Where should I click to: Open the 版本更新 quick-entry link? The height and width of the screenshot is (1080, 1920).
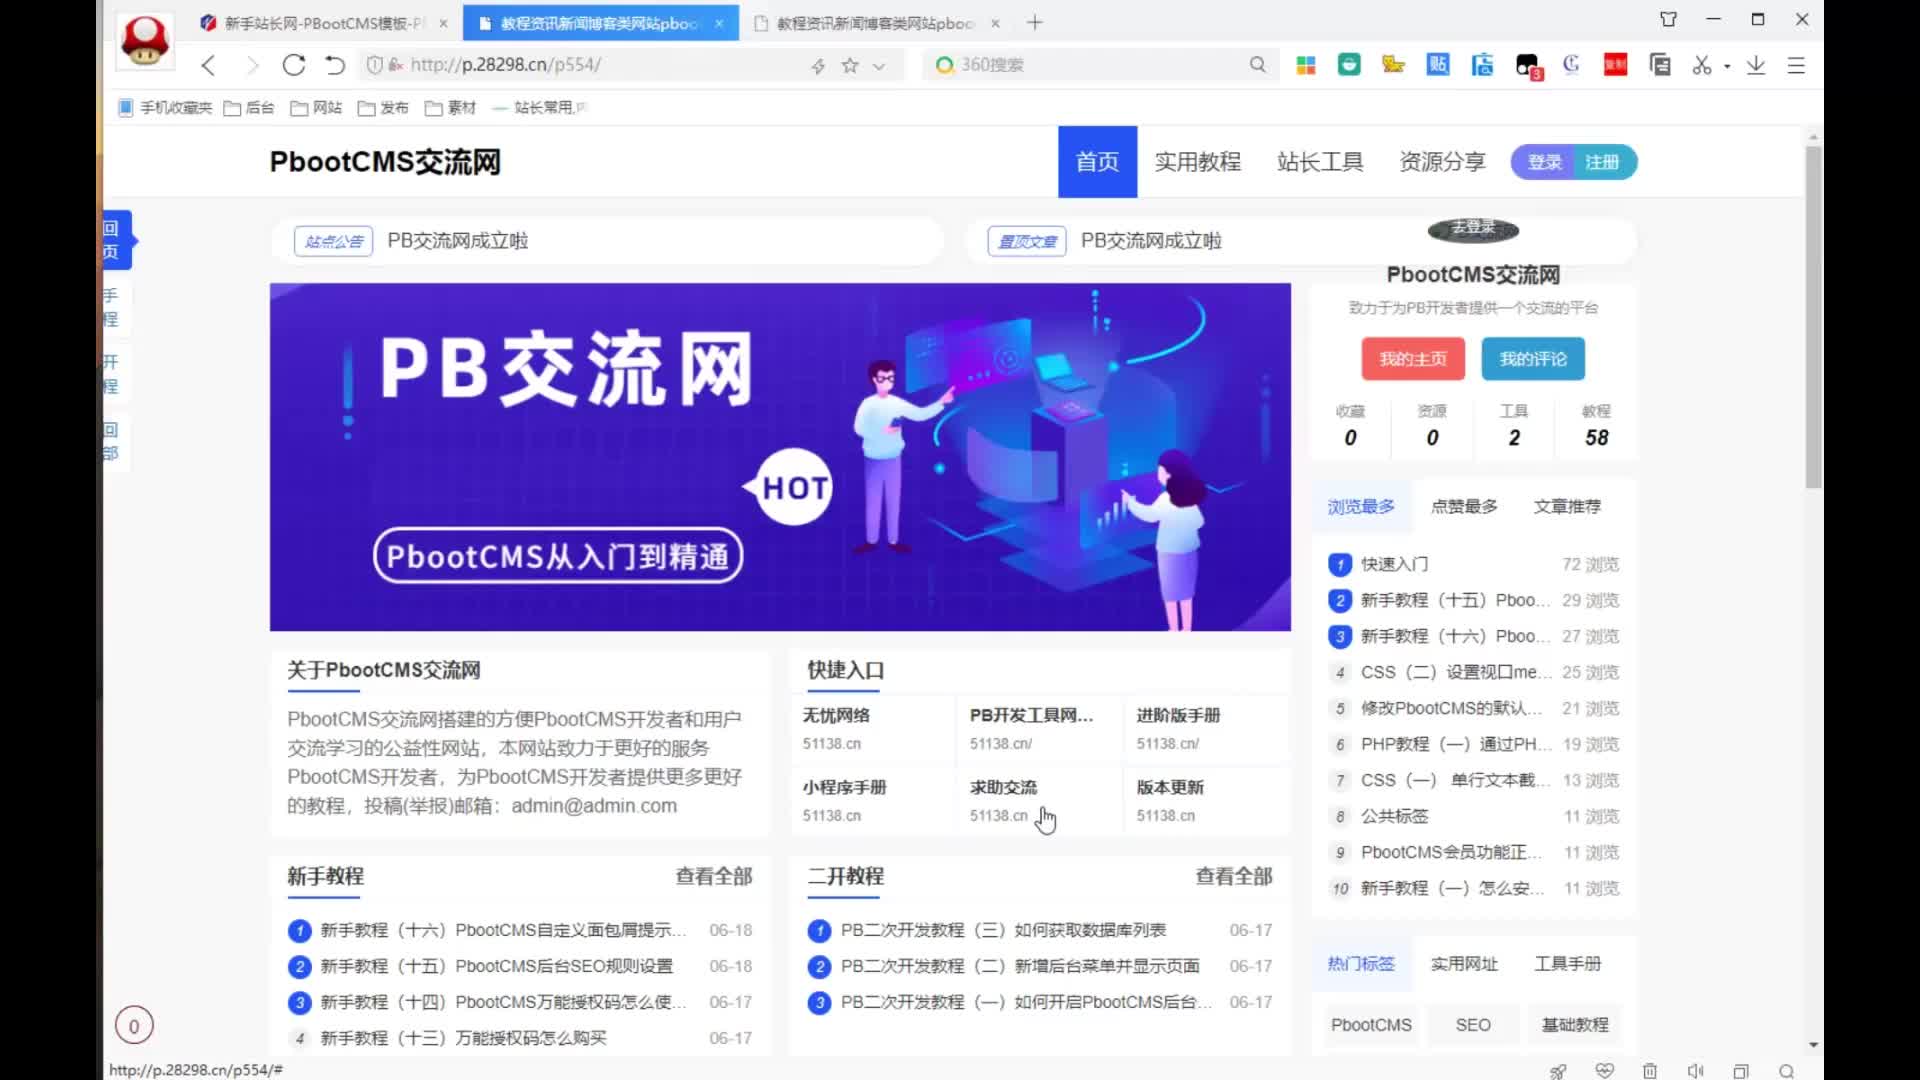pyautogui.click(x=1170, y=788)
